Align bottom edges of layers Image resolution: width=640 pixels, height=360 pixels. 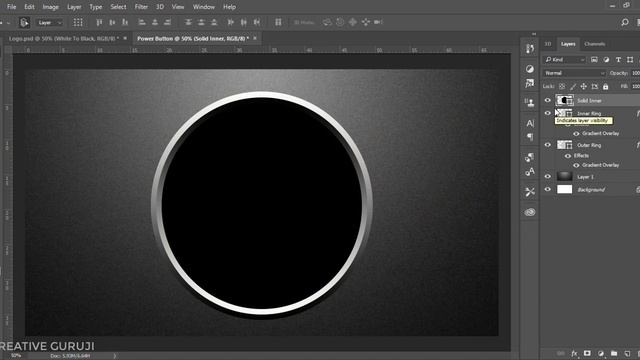coord(125,22)
